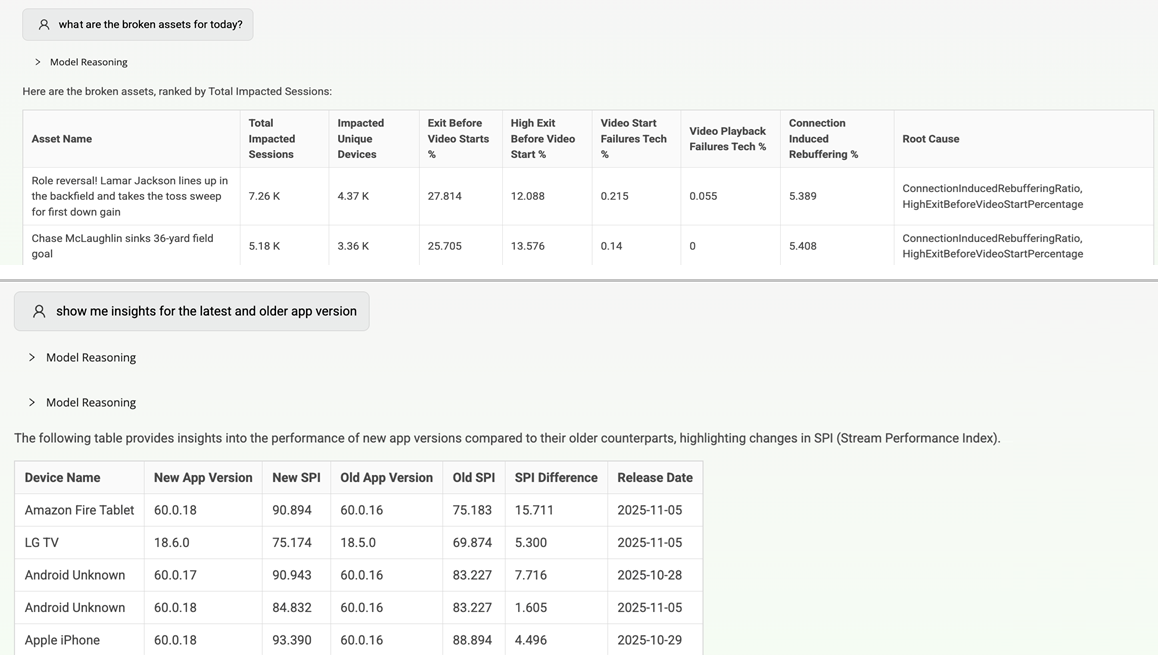
Task: Click user avatar icon beside broken assets question
Action: click(x=44, y=24)
